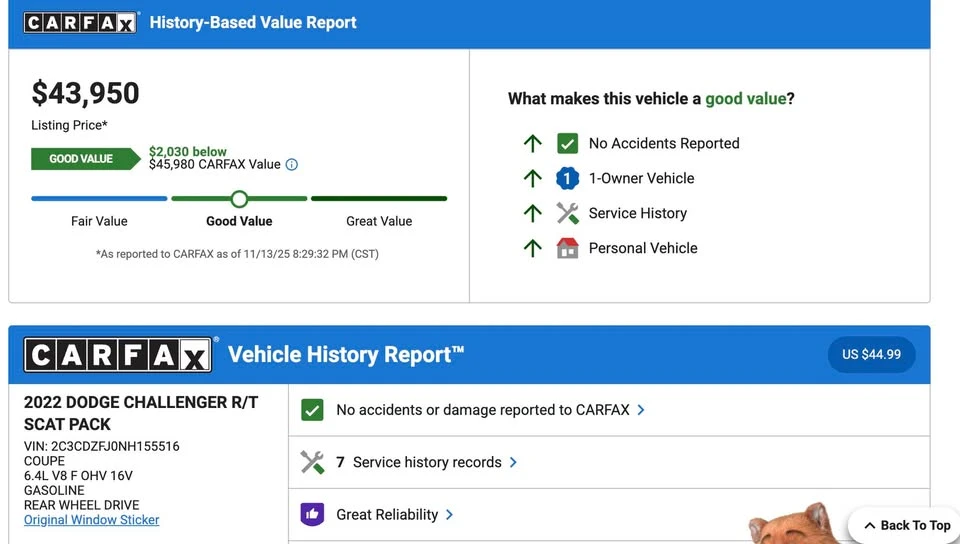Click the GOOD VALUE green badge
960x544 pixels.
click(x=86, y=158)
